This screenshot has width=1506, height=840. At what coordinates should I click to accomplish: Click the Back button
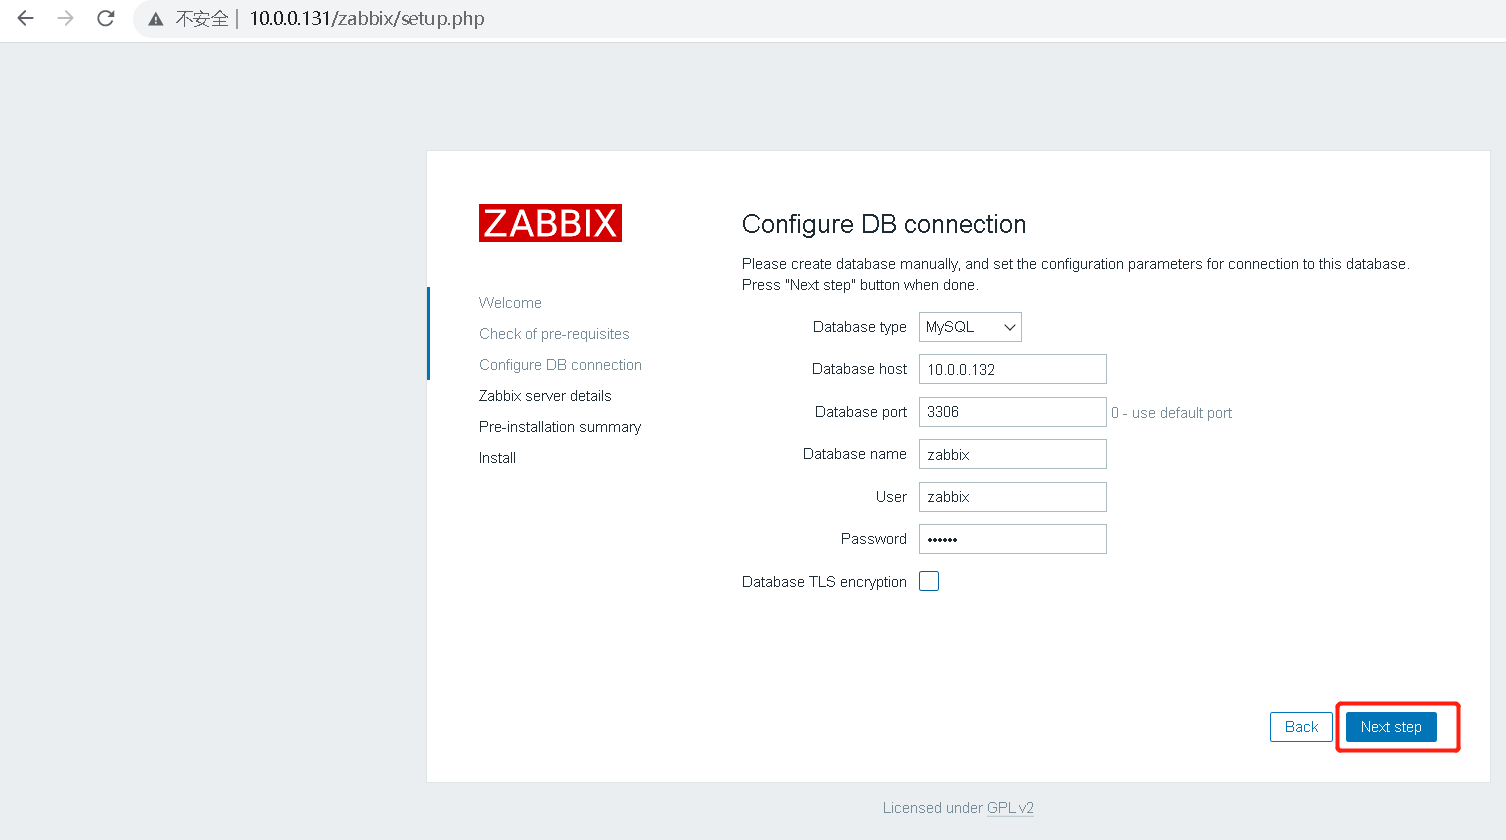point(1301,727)
